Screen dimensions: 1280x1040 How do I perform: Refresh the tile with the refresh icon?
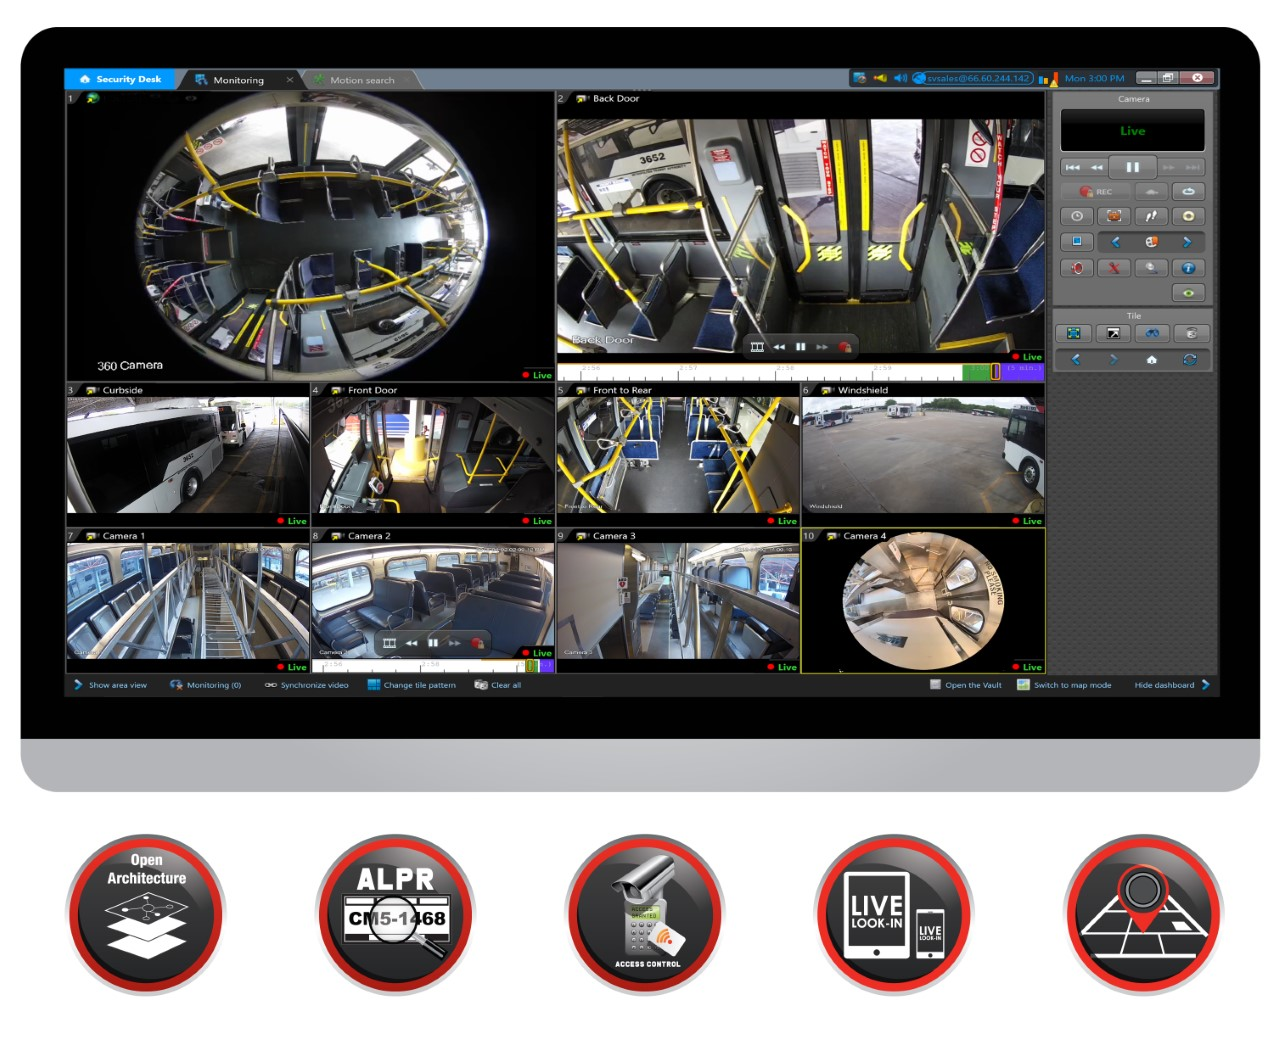click(x=1189, y=360)
